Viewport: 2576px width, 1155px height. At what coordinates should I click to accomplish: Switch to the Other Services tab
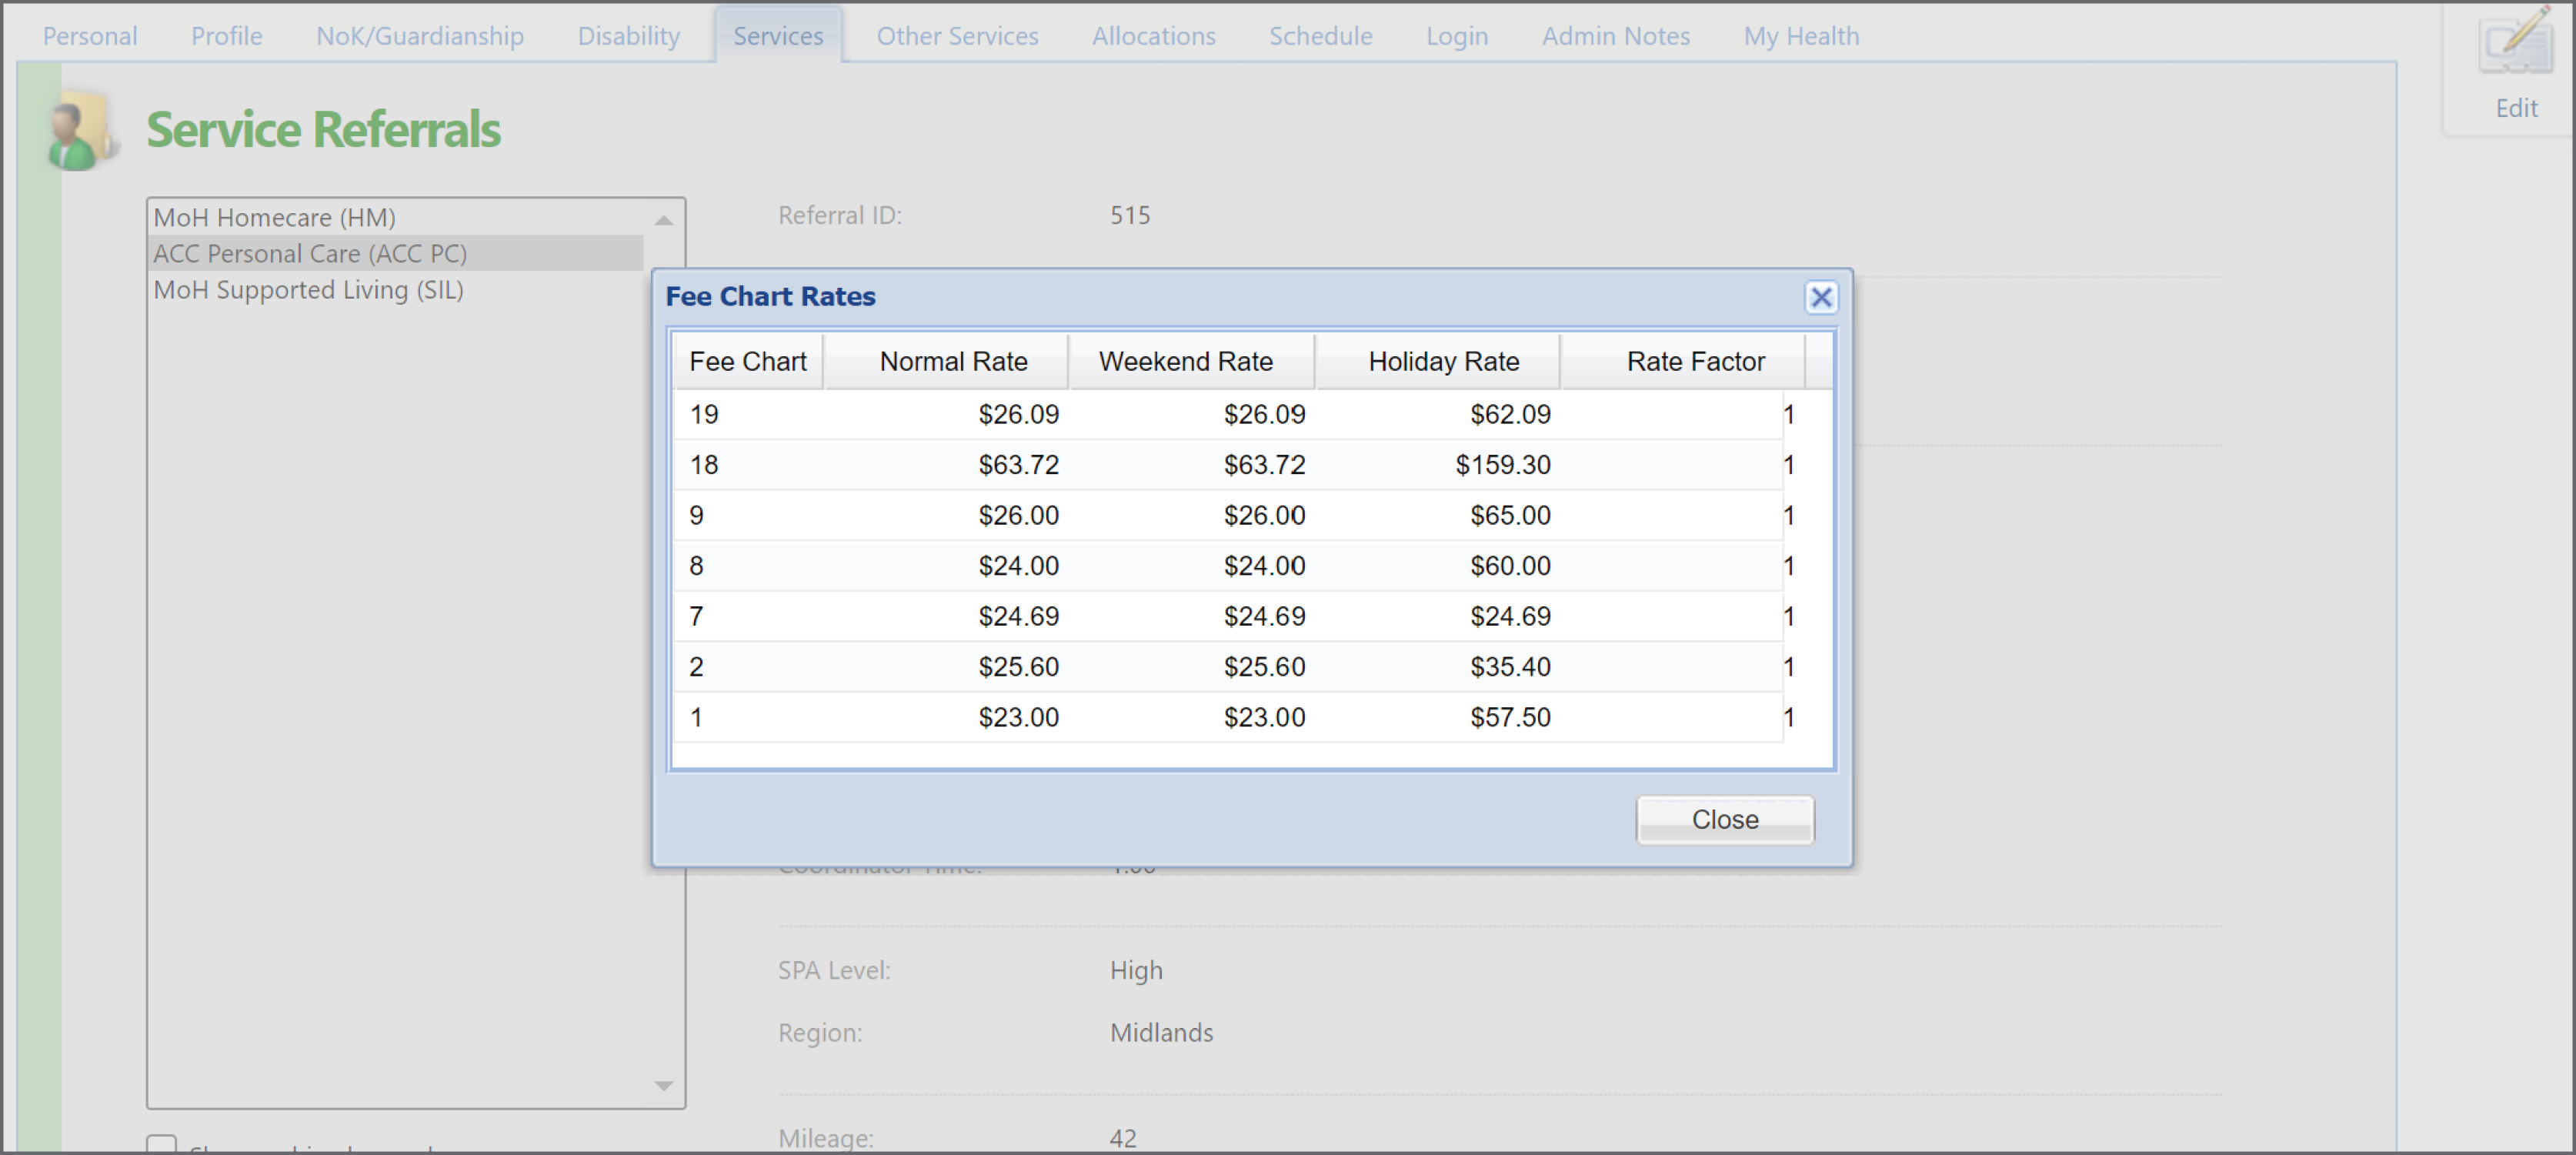(x=956, y=36)
